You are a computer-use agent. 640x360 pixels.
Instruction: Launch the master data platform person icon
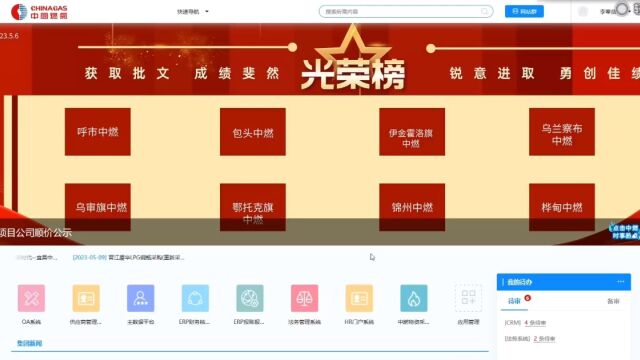click(x=140, y=298)
